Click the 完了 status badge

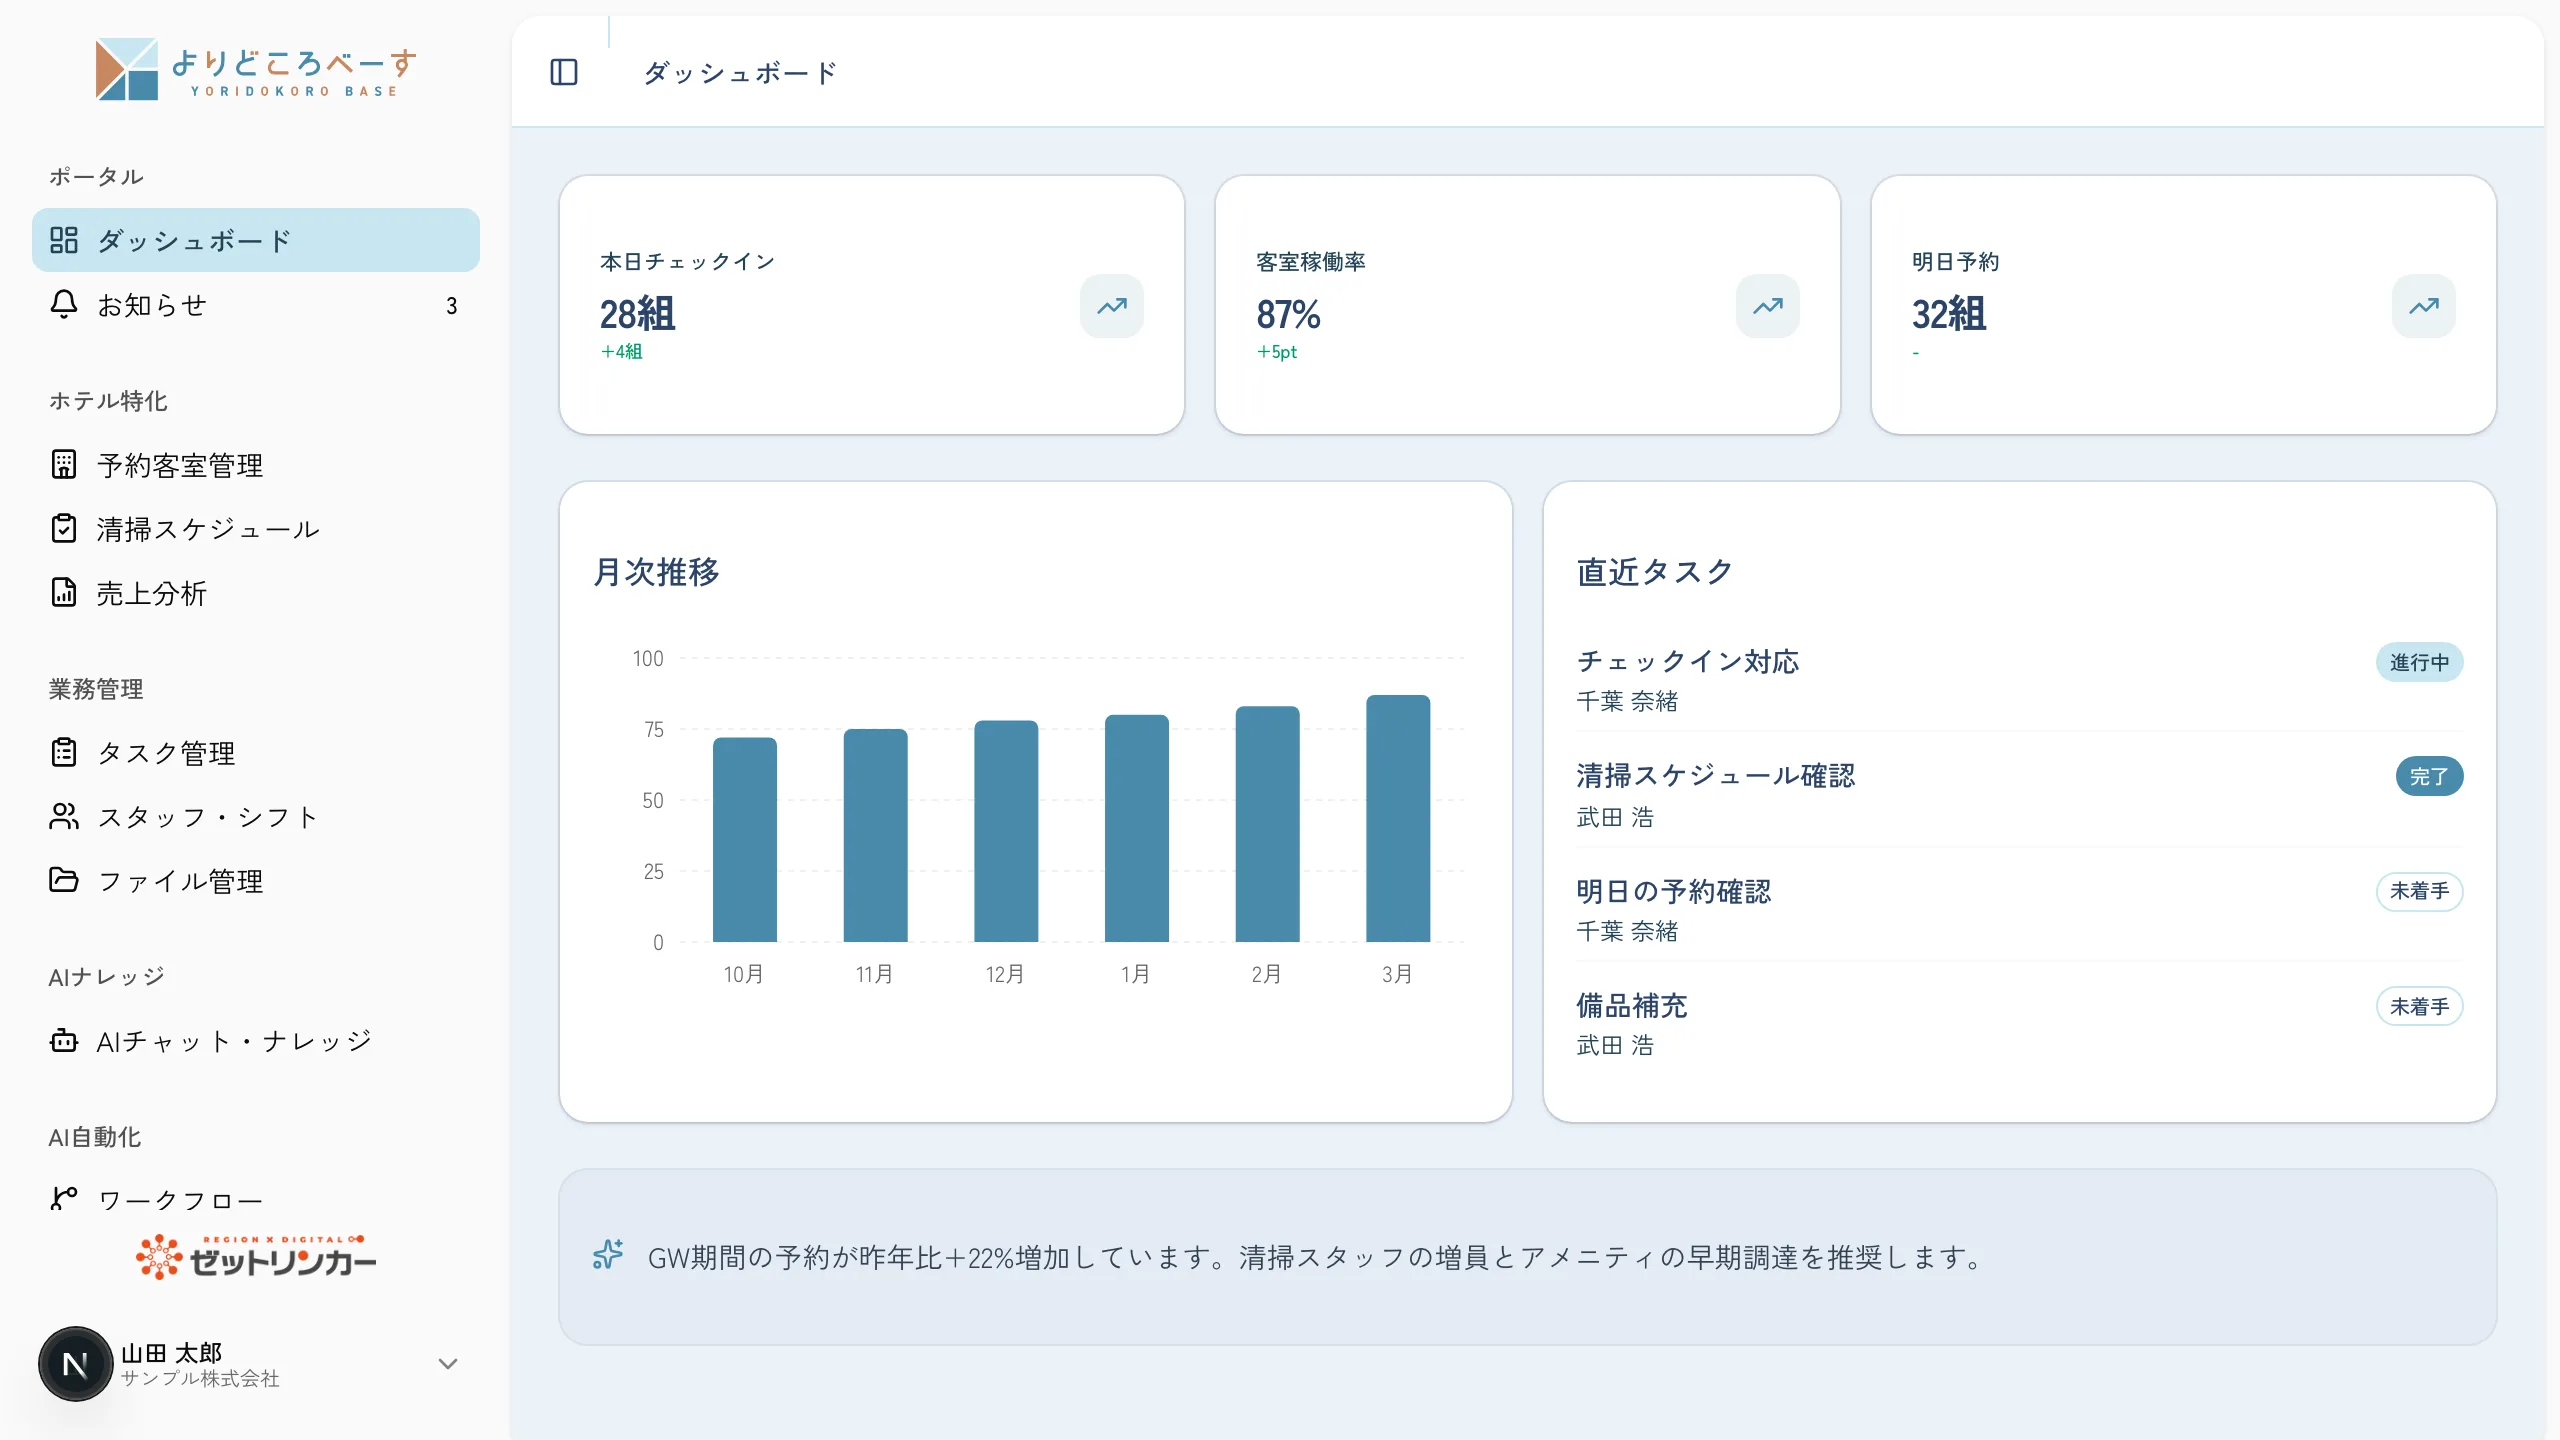click(2429, 776)
